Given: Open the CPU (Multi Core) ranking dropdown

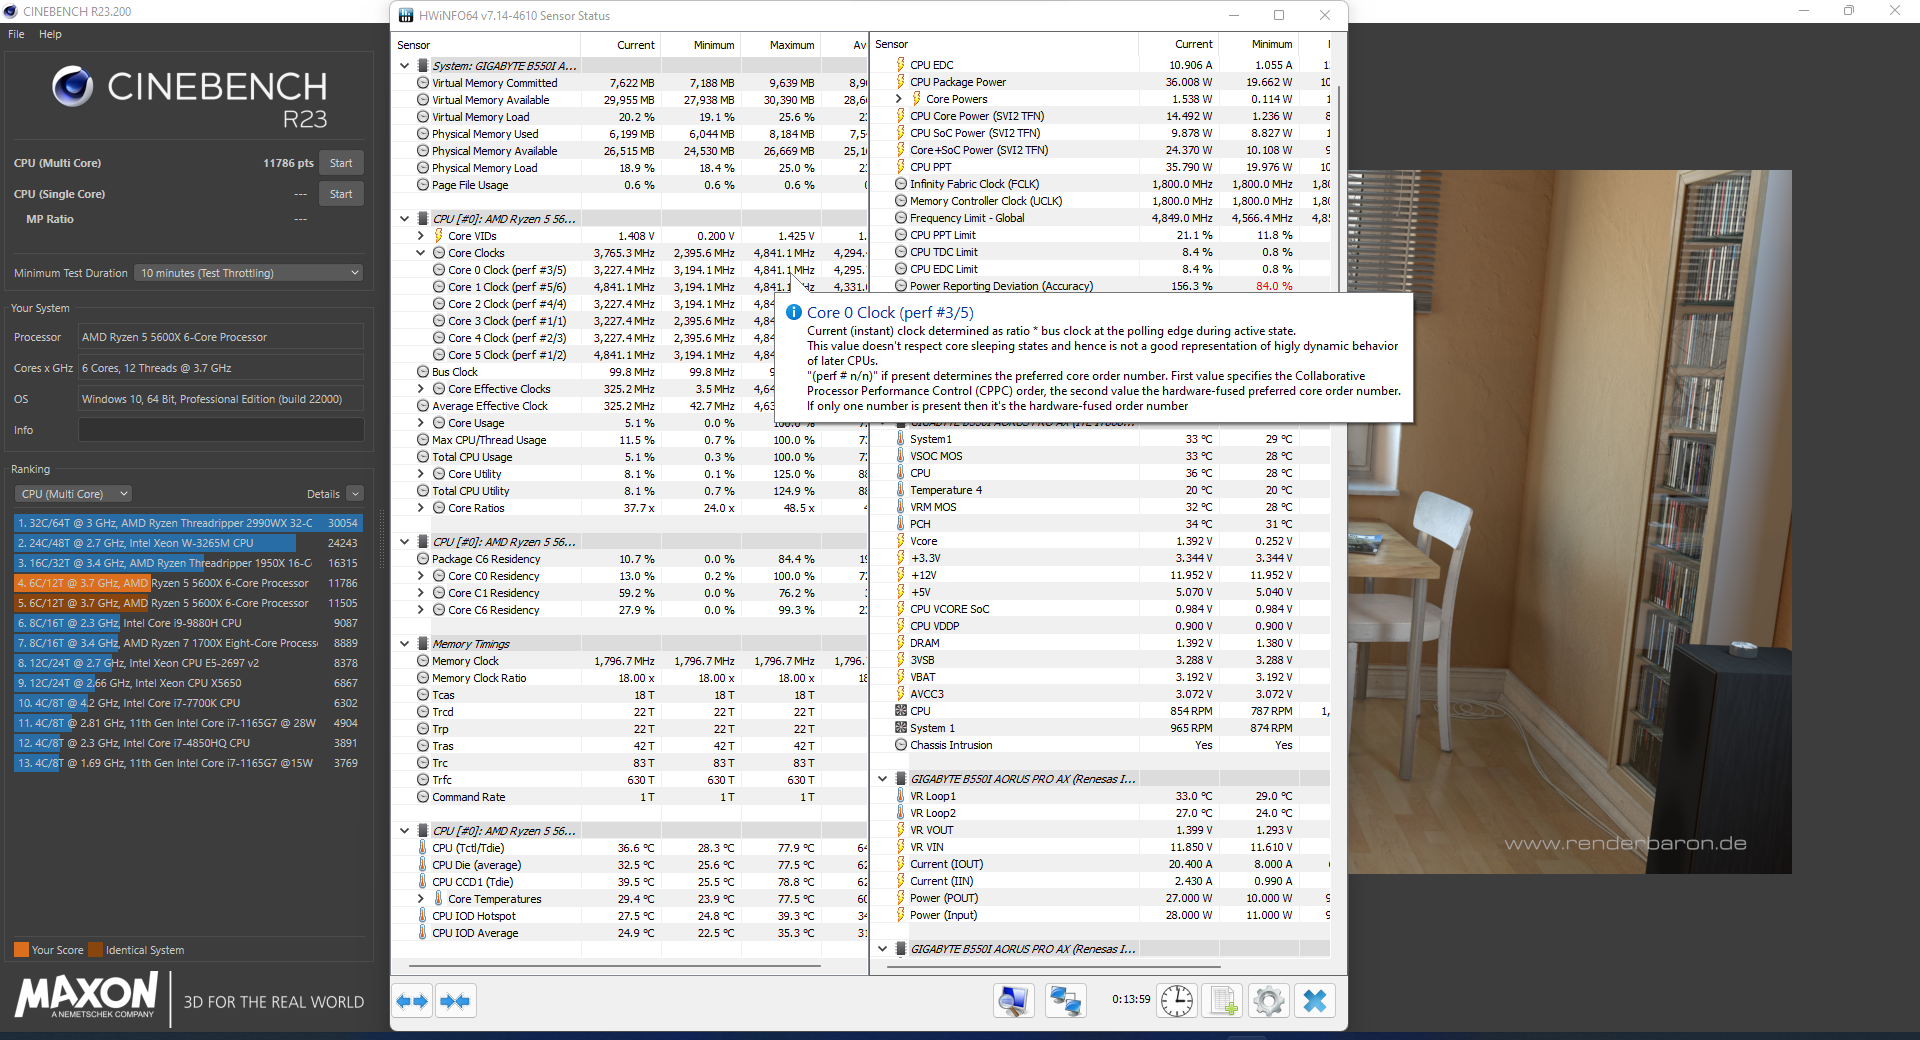Looking at the screenshot, I should 74,494.
